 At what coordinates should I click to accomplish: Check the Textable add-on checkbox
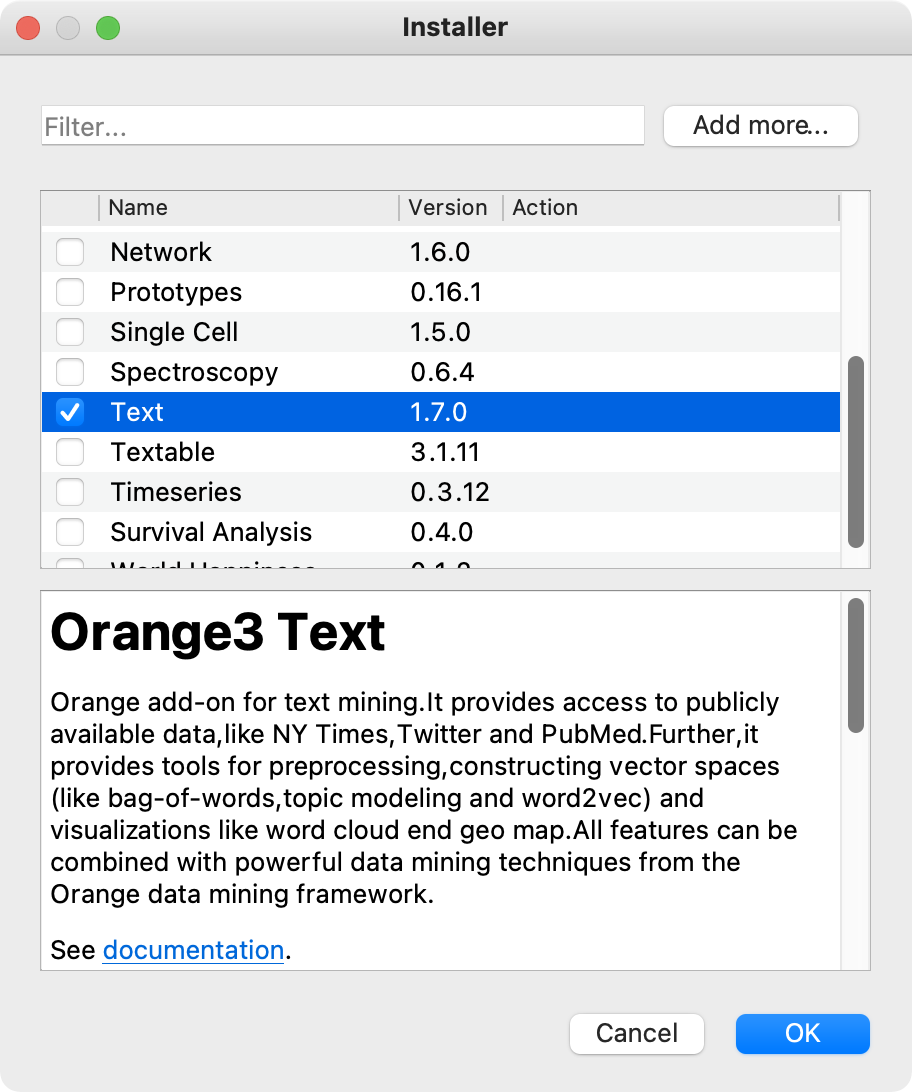coord(70,452)
